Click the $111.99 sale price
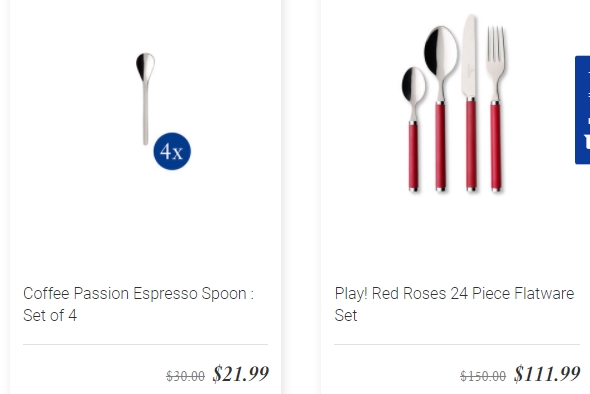 [x=547, y=374]
